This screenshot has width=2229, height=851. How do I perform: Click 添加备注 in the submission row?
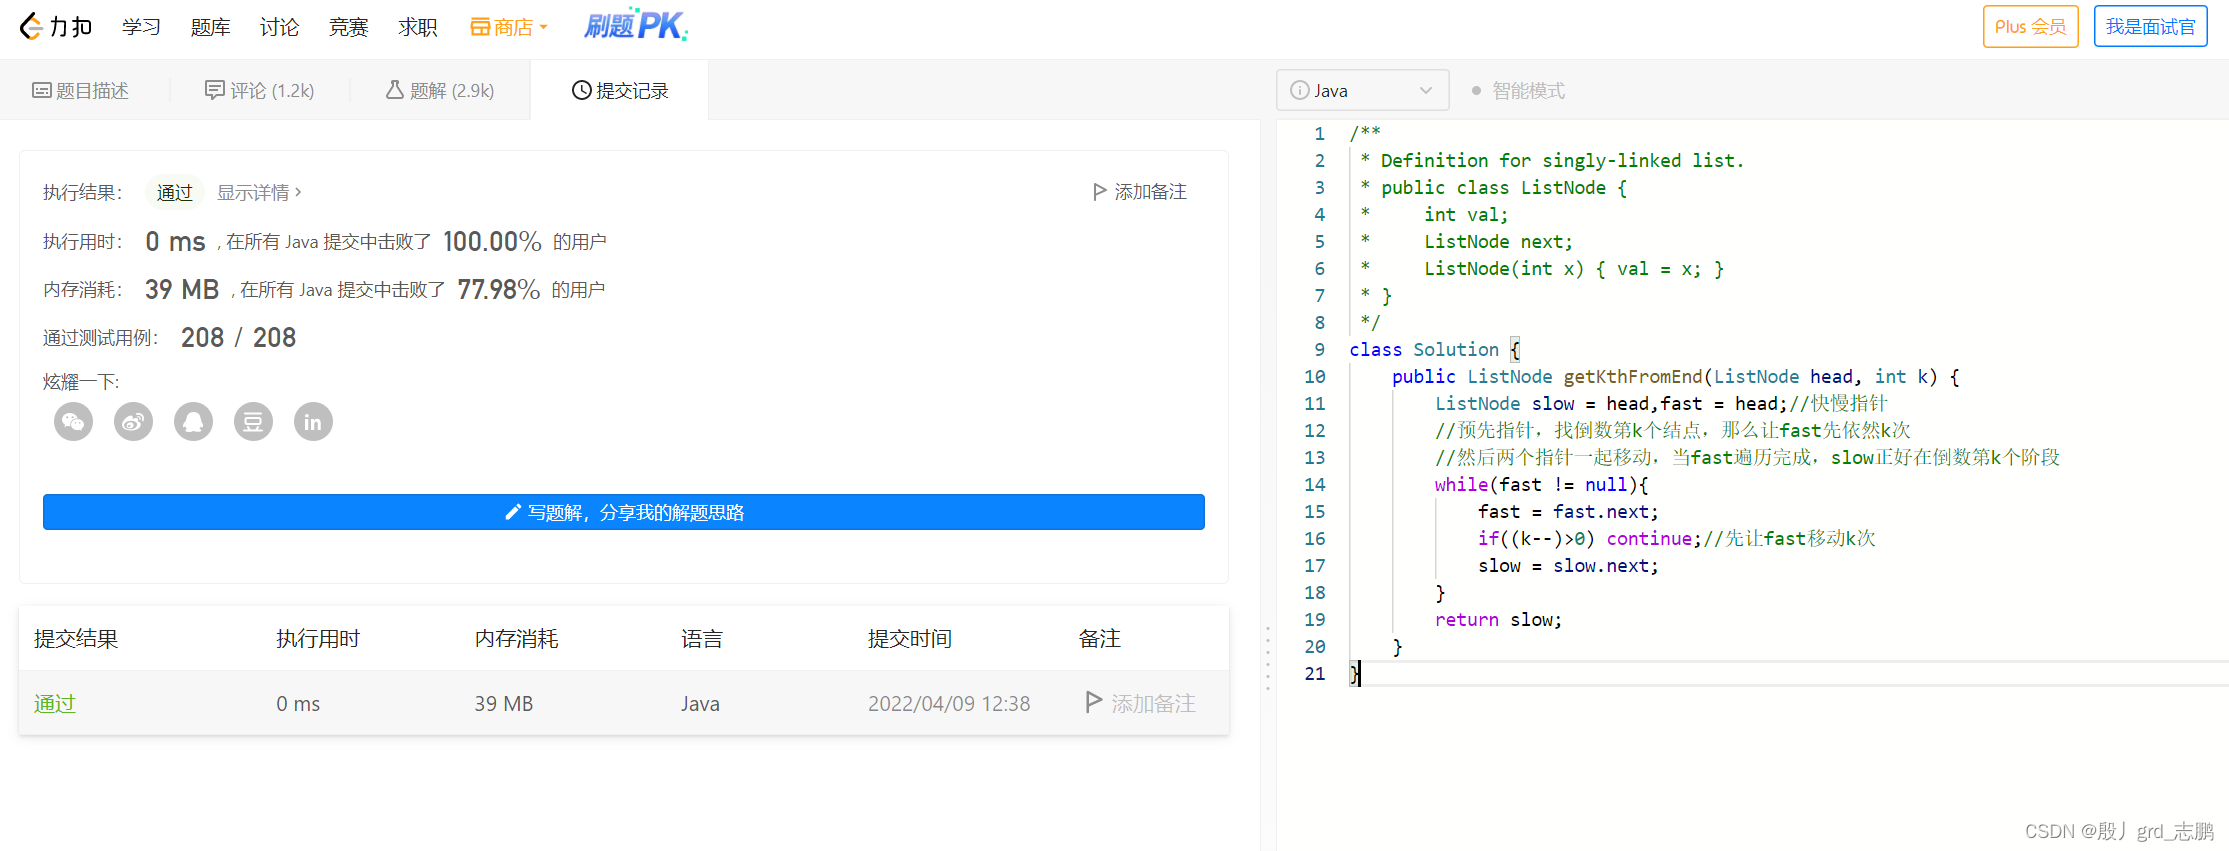pos(1140,703)
